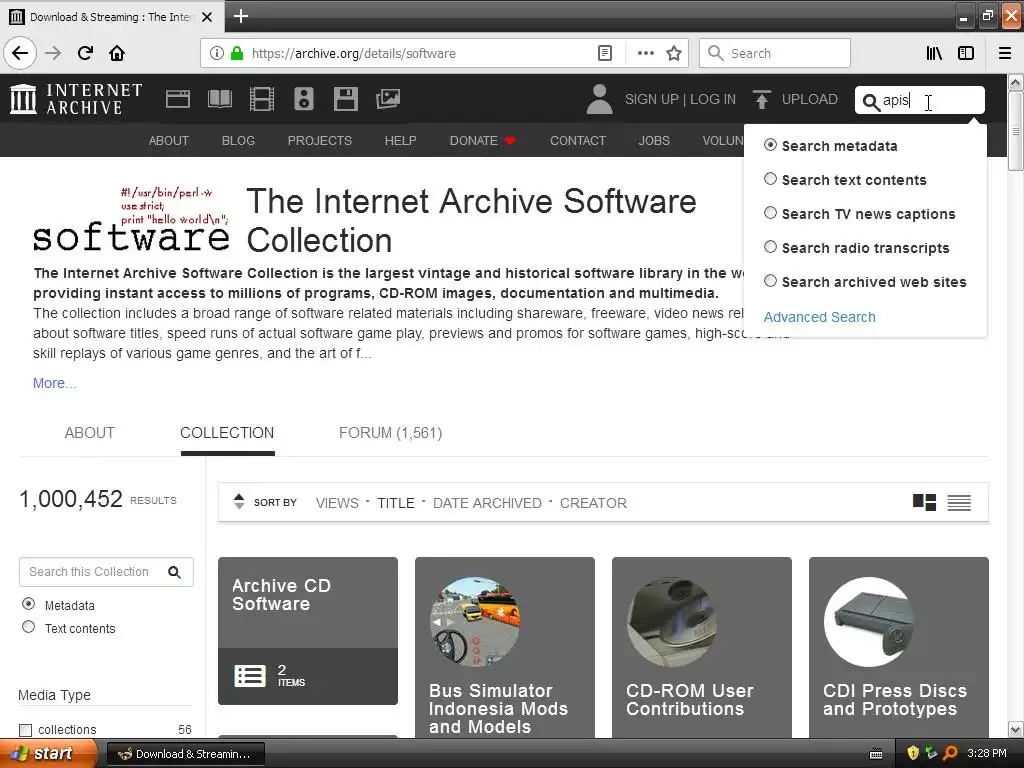Open a new browser tab
This screenshot has width=1024, height=768.
[241, 16]
